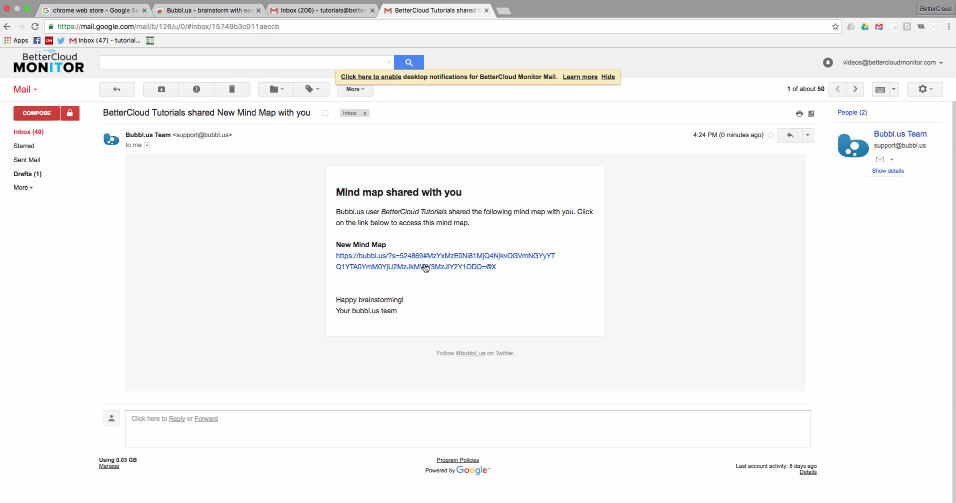The image size is (956, 503).
Task: Close the chrome web store tab
Action: 144,10
